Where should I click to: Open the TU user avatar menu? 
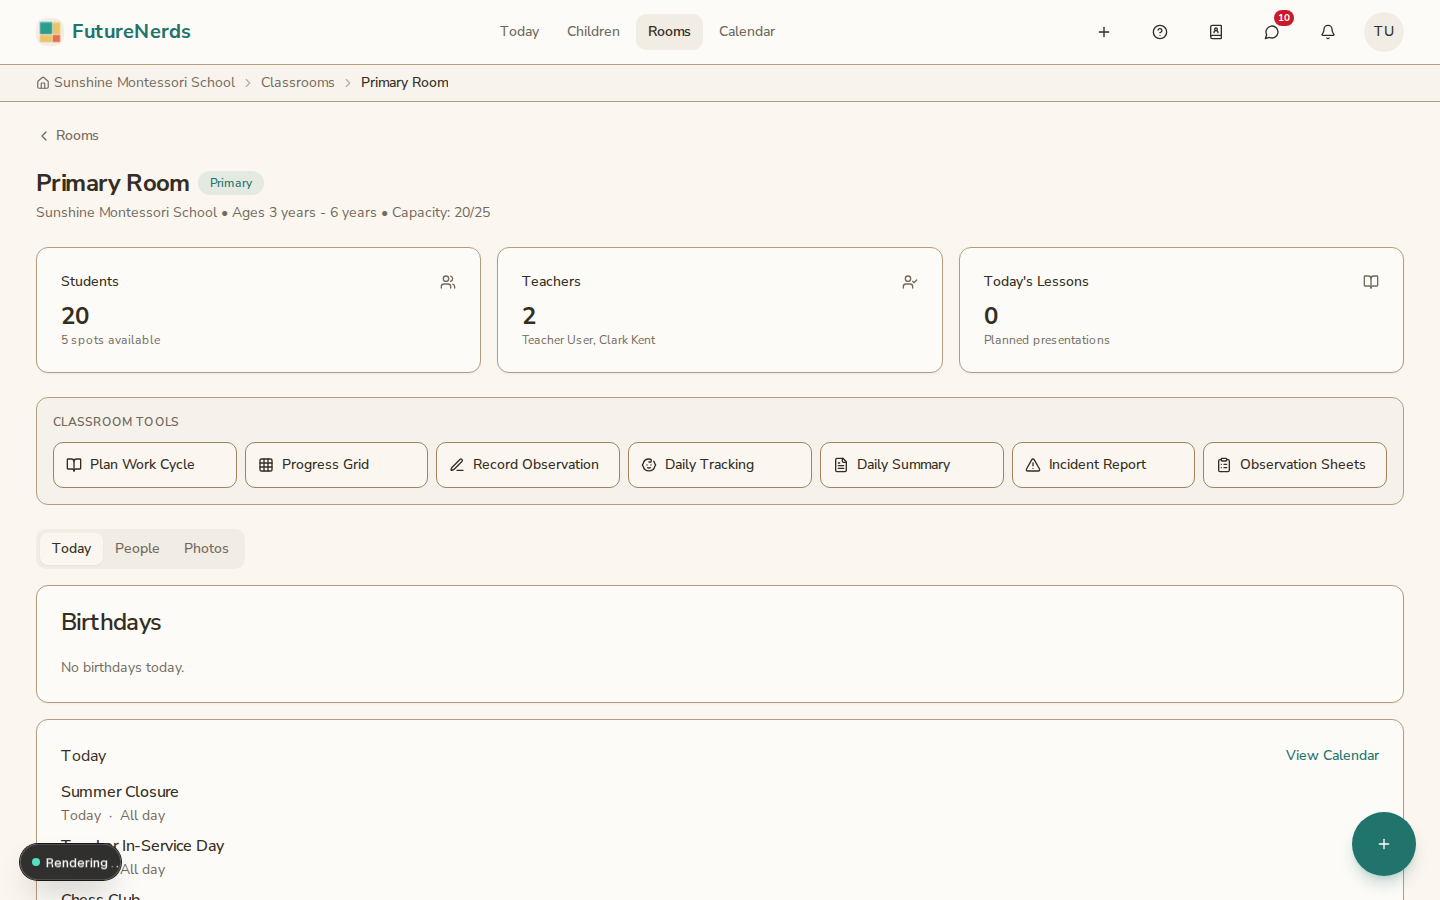(1384, 32)
